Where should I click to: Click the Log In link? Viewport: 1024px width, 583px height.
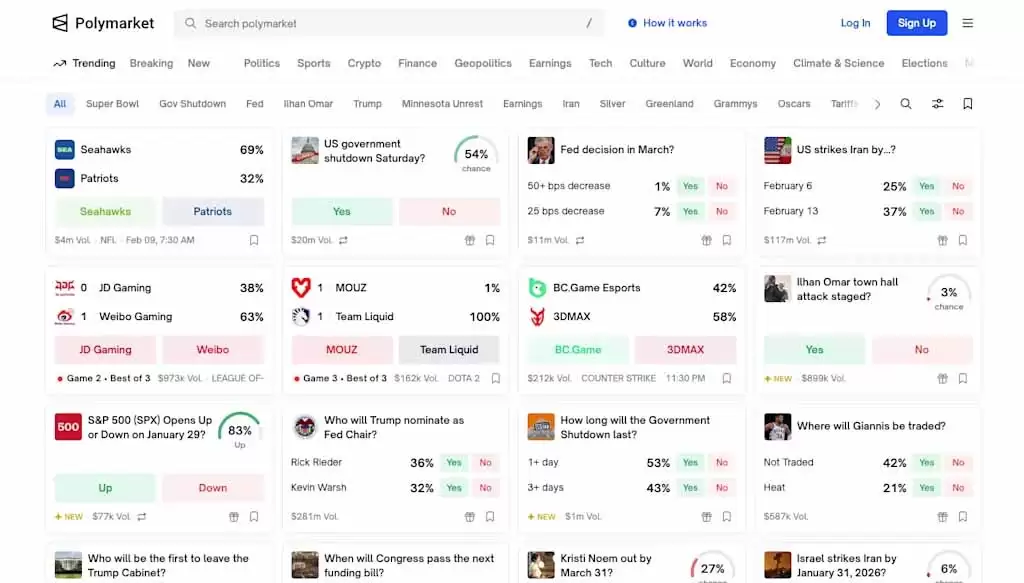[855, 23]
